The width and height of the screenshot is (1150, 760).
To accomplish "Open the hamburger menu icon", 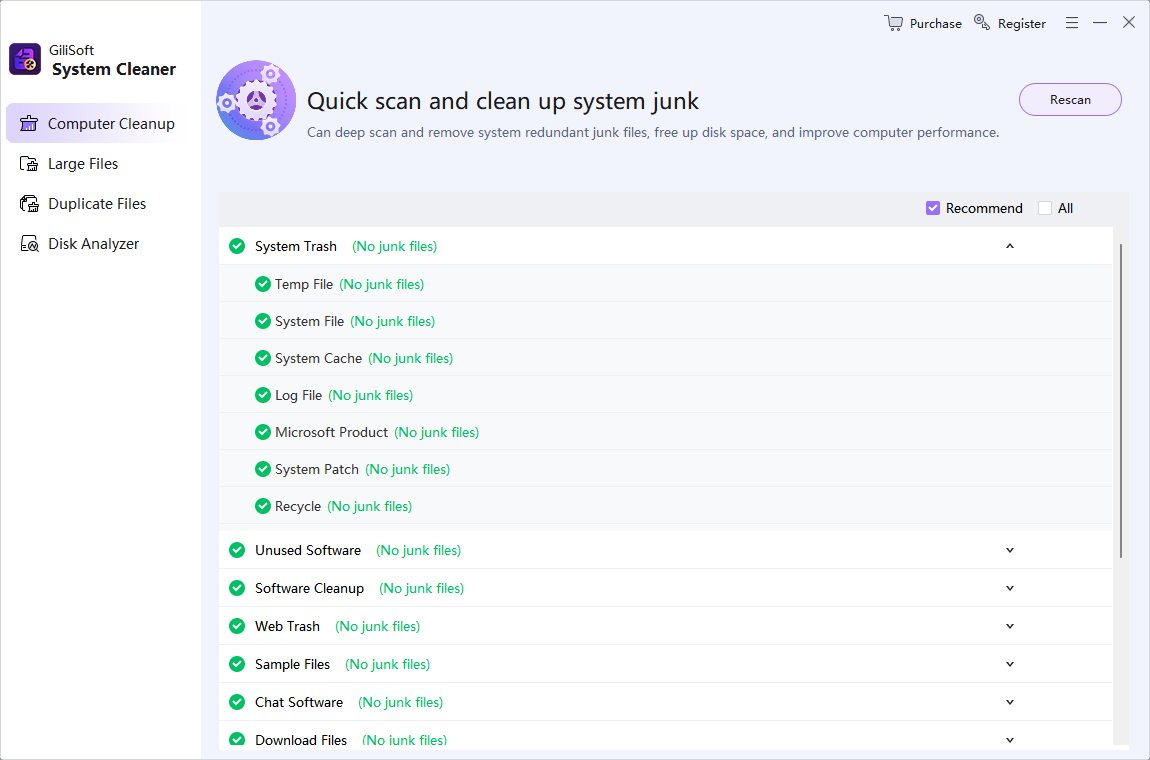I will coord(1071,23).
